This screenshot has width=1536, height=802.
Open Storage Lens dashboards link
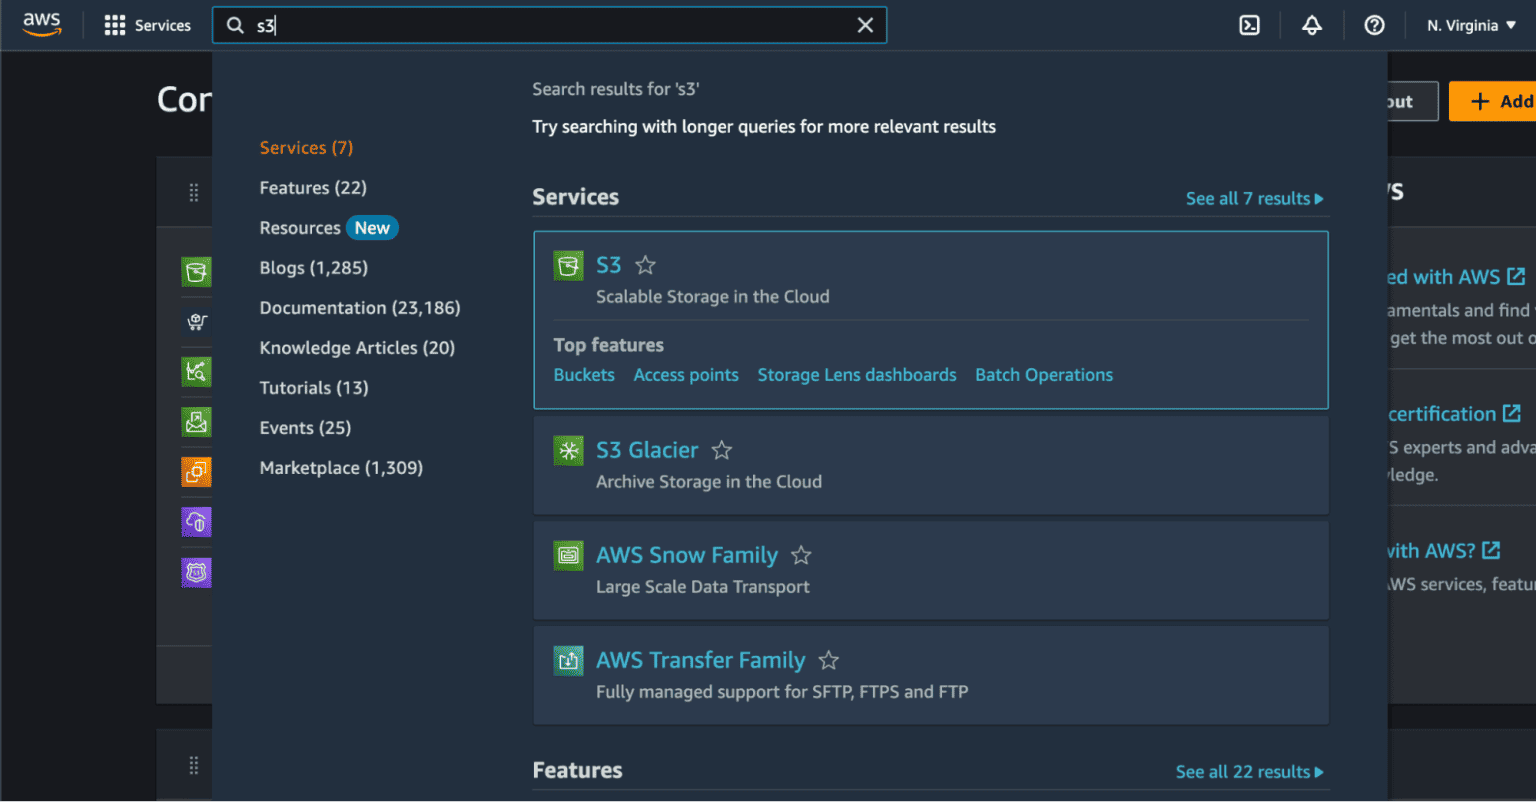pyautogui.click(x=857, y=375)
